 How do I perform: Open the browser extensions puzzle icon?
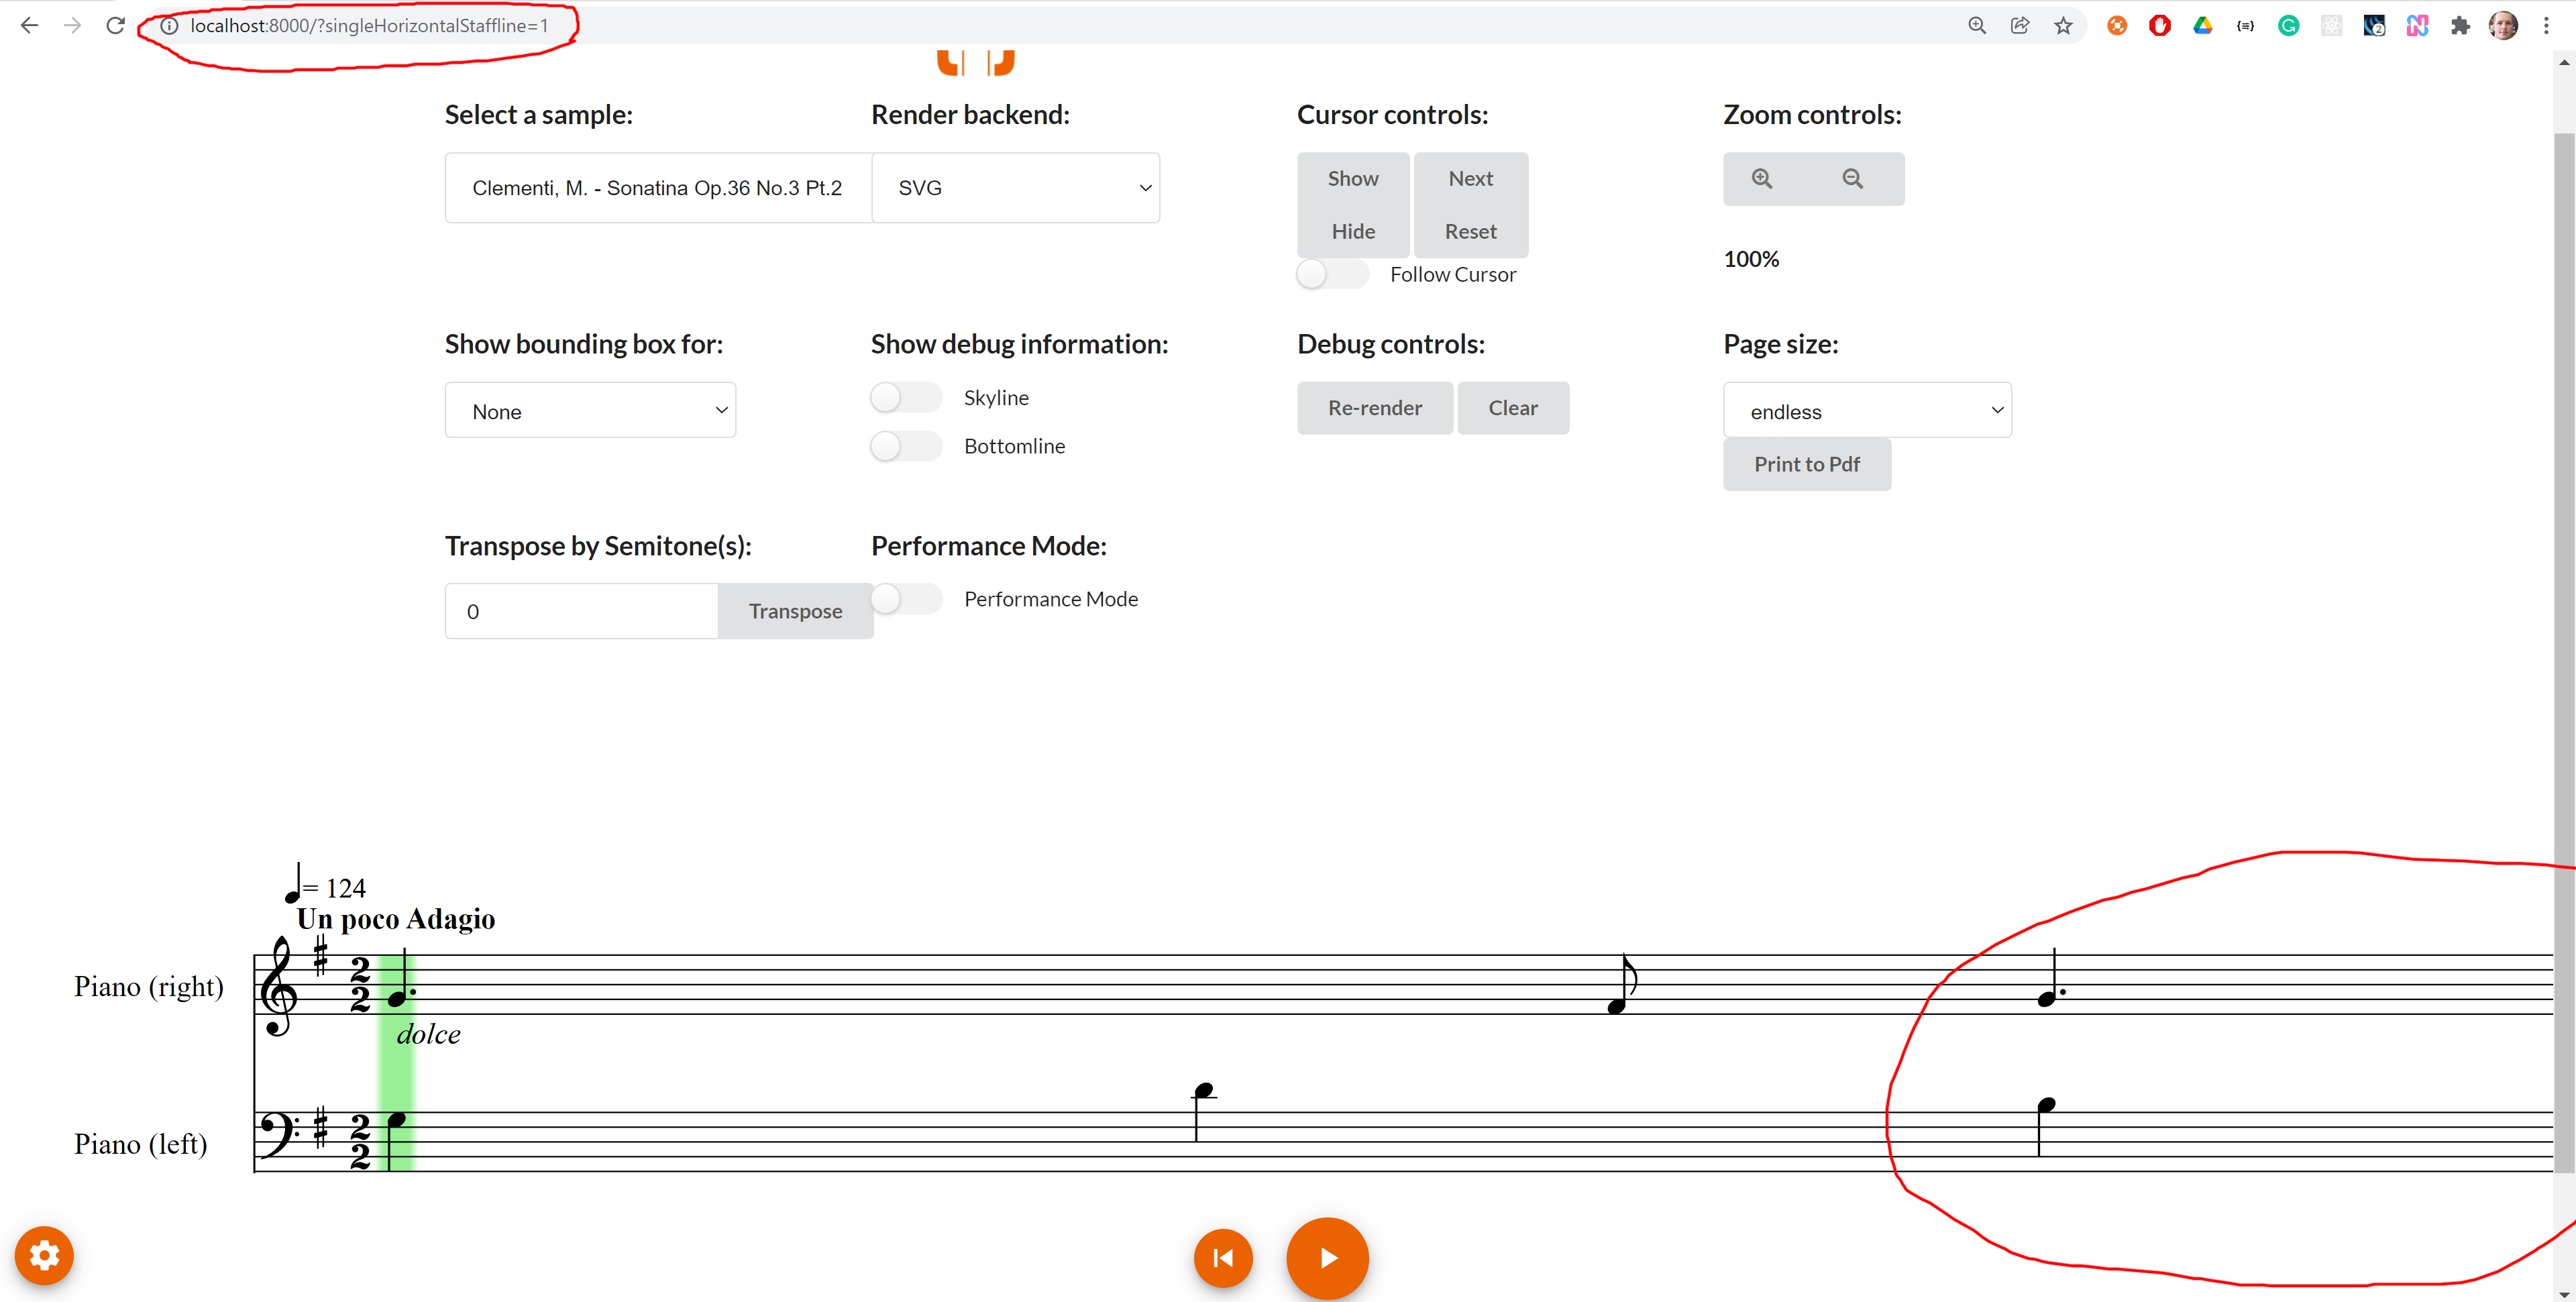[x=2460, y=25]
